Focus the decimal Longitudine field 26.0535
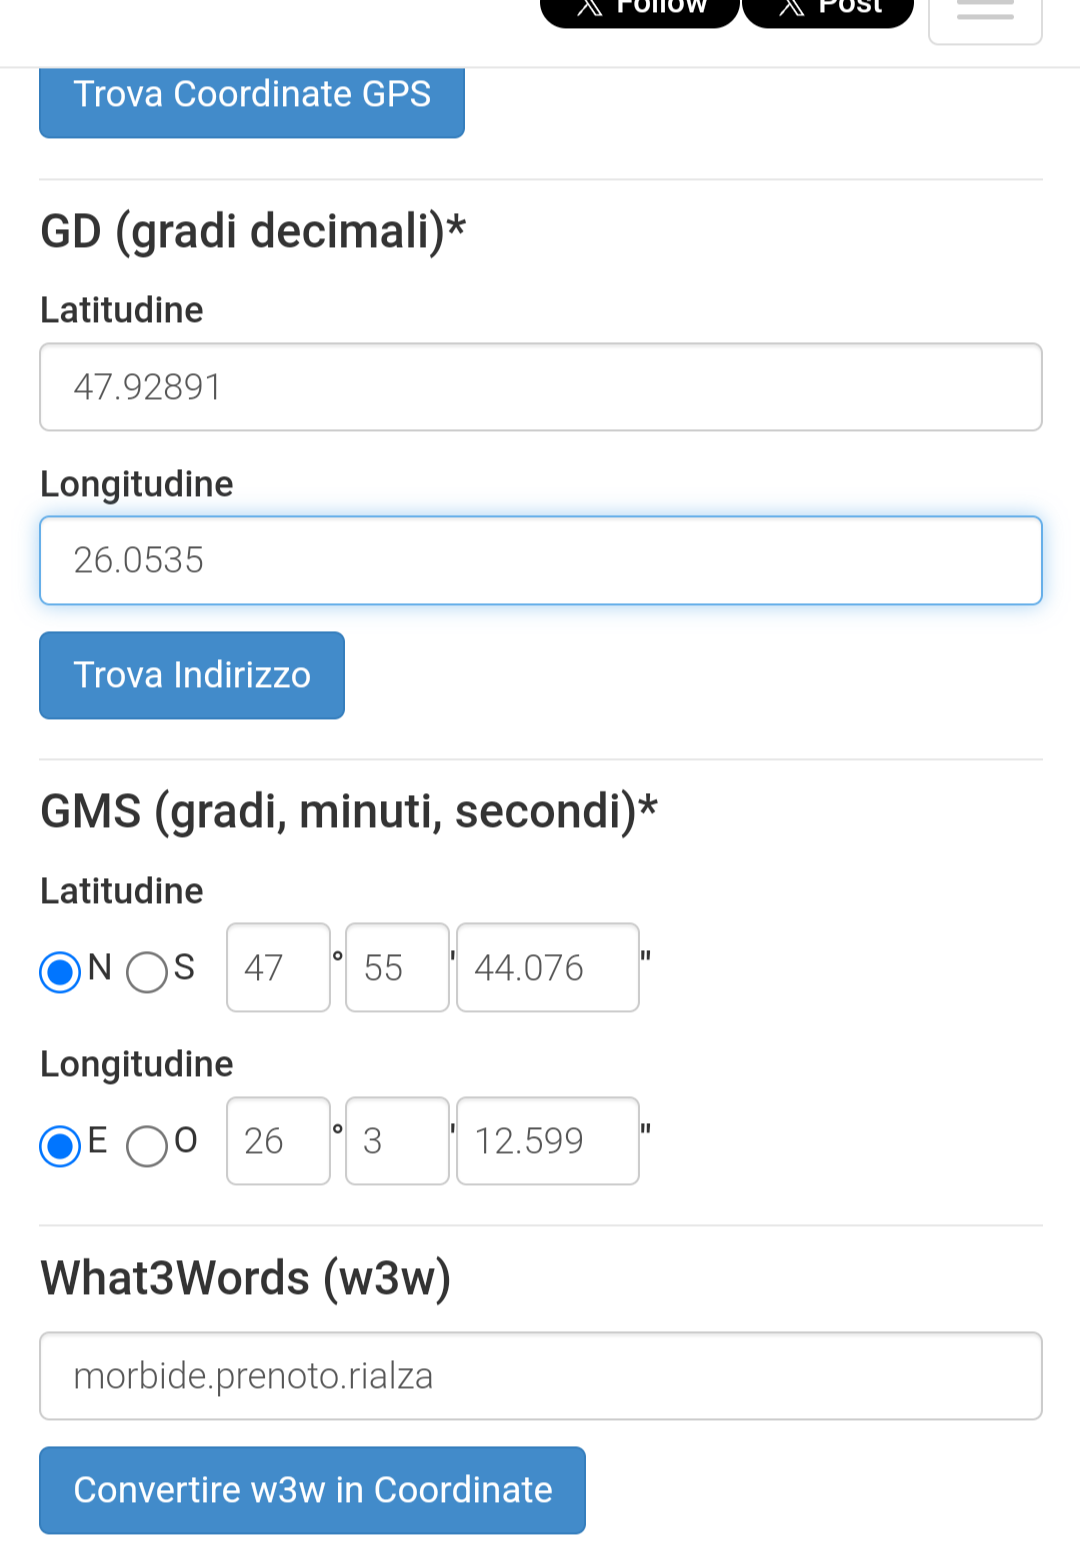This screenshot has width=1080, height=1553. (x=541, y=560)
